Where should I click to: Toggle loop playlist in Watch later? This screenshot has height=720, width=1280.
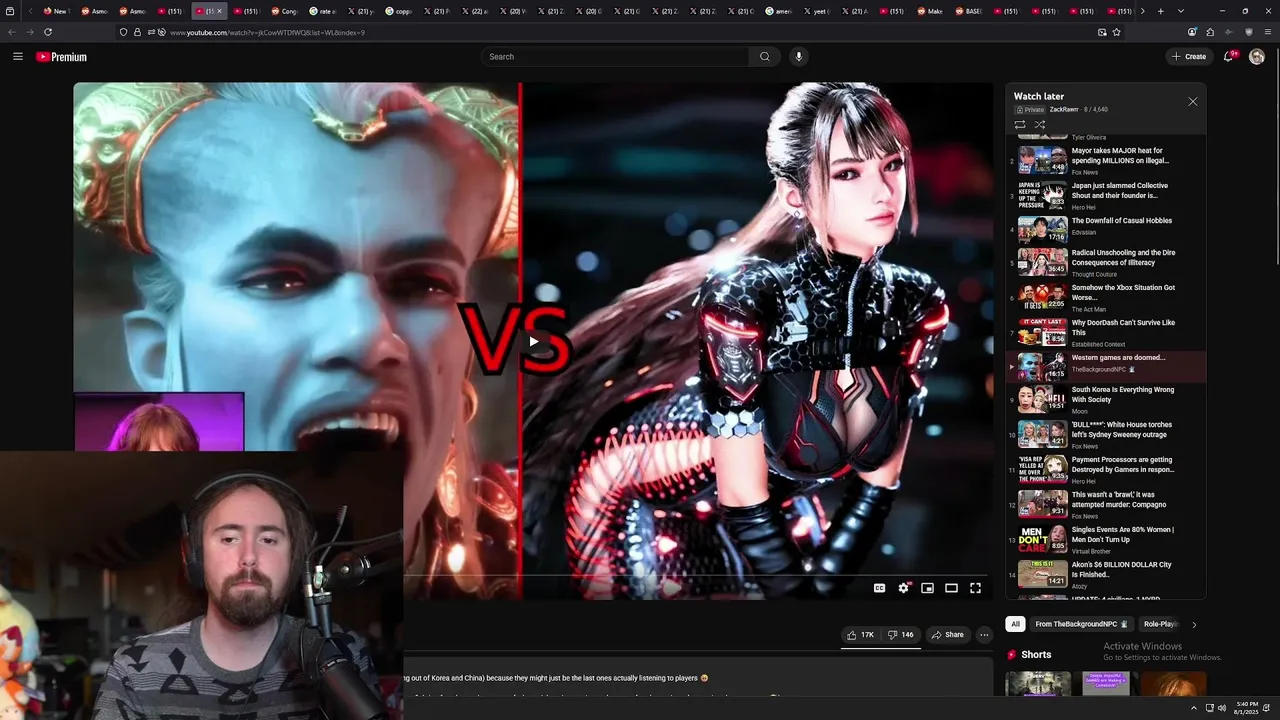(1020, 125)
